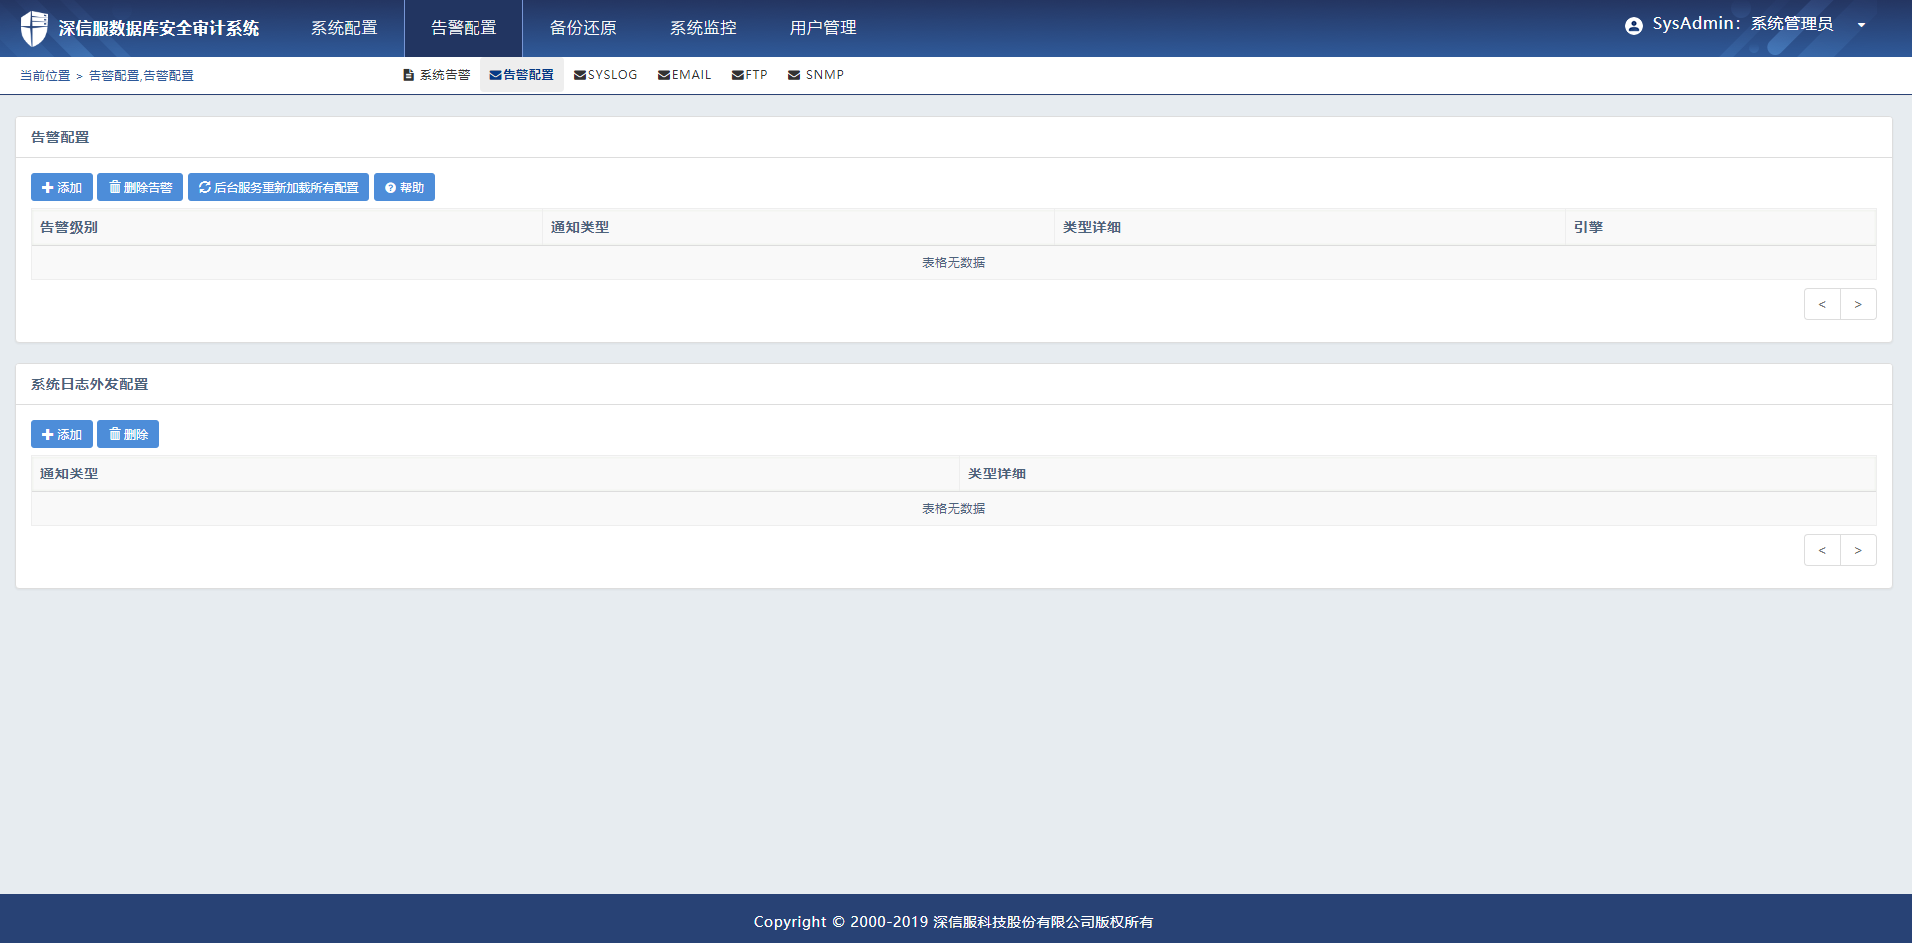
Task: Go to 系统监控 menu
Action: click(703, 28)
